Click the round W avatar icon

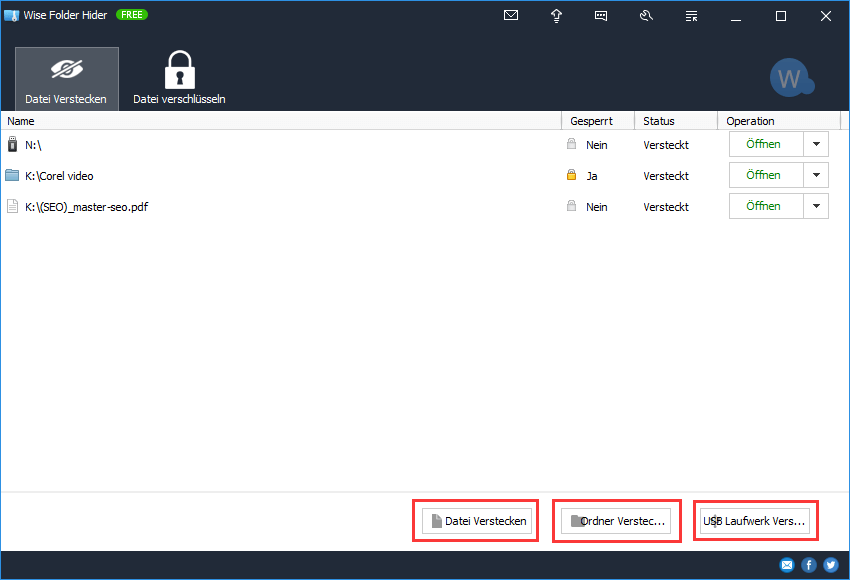[791, 78]
